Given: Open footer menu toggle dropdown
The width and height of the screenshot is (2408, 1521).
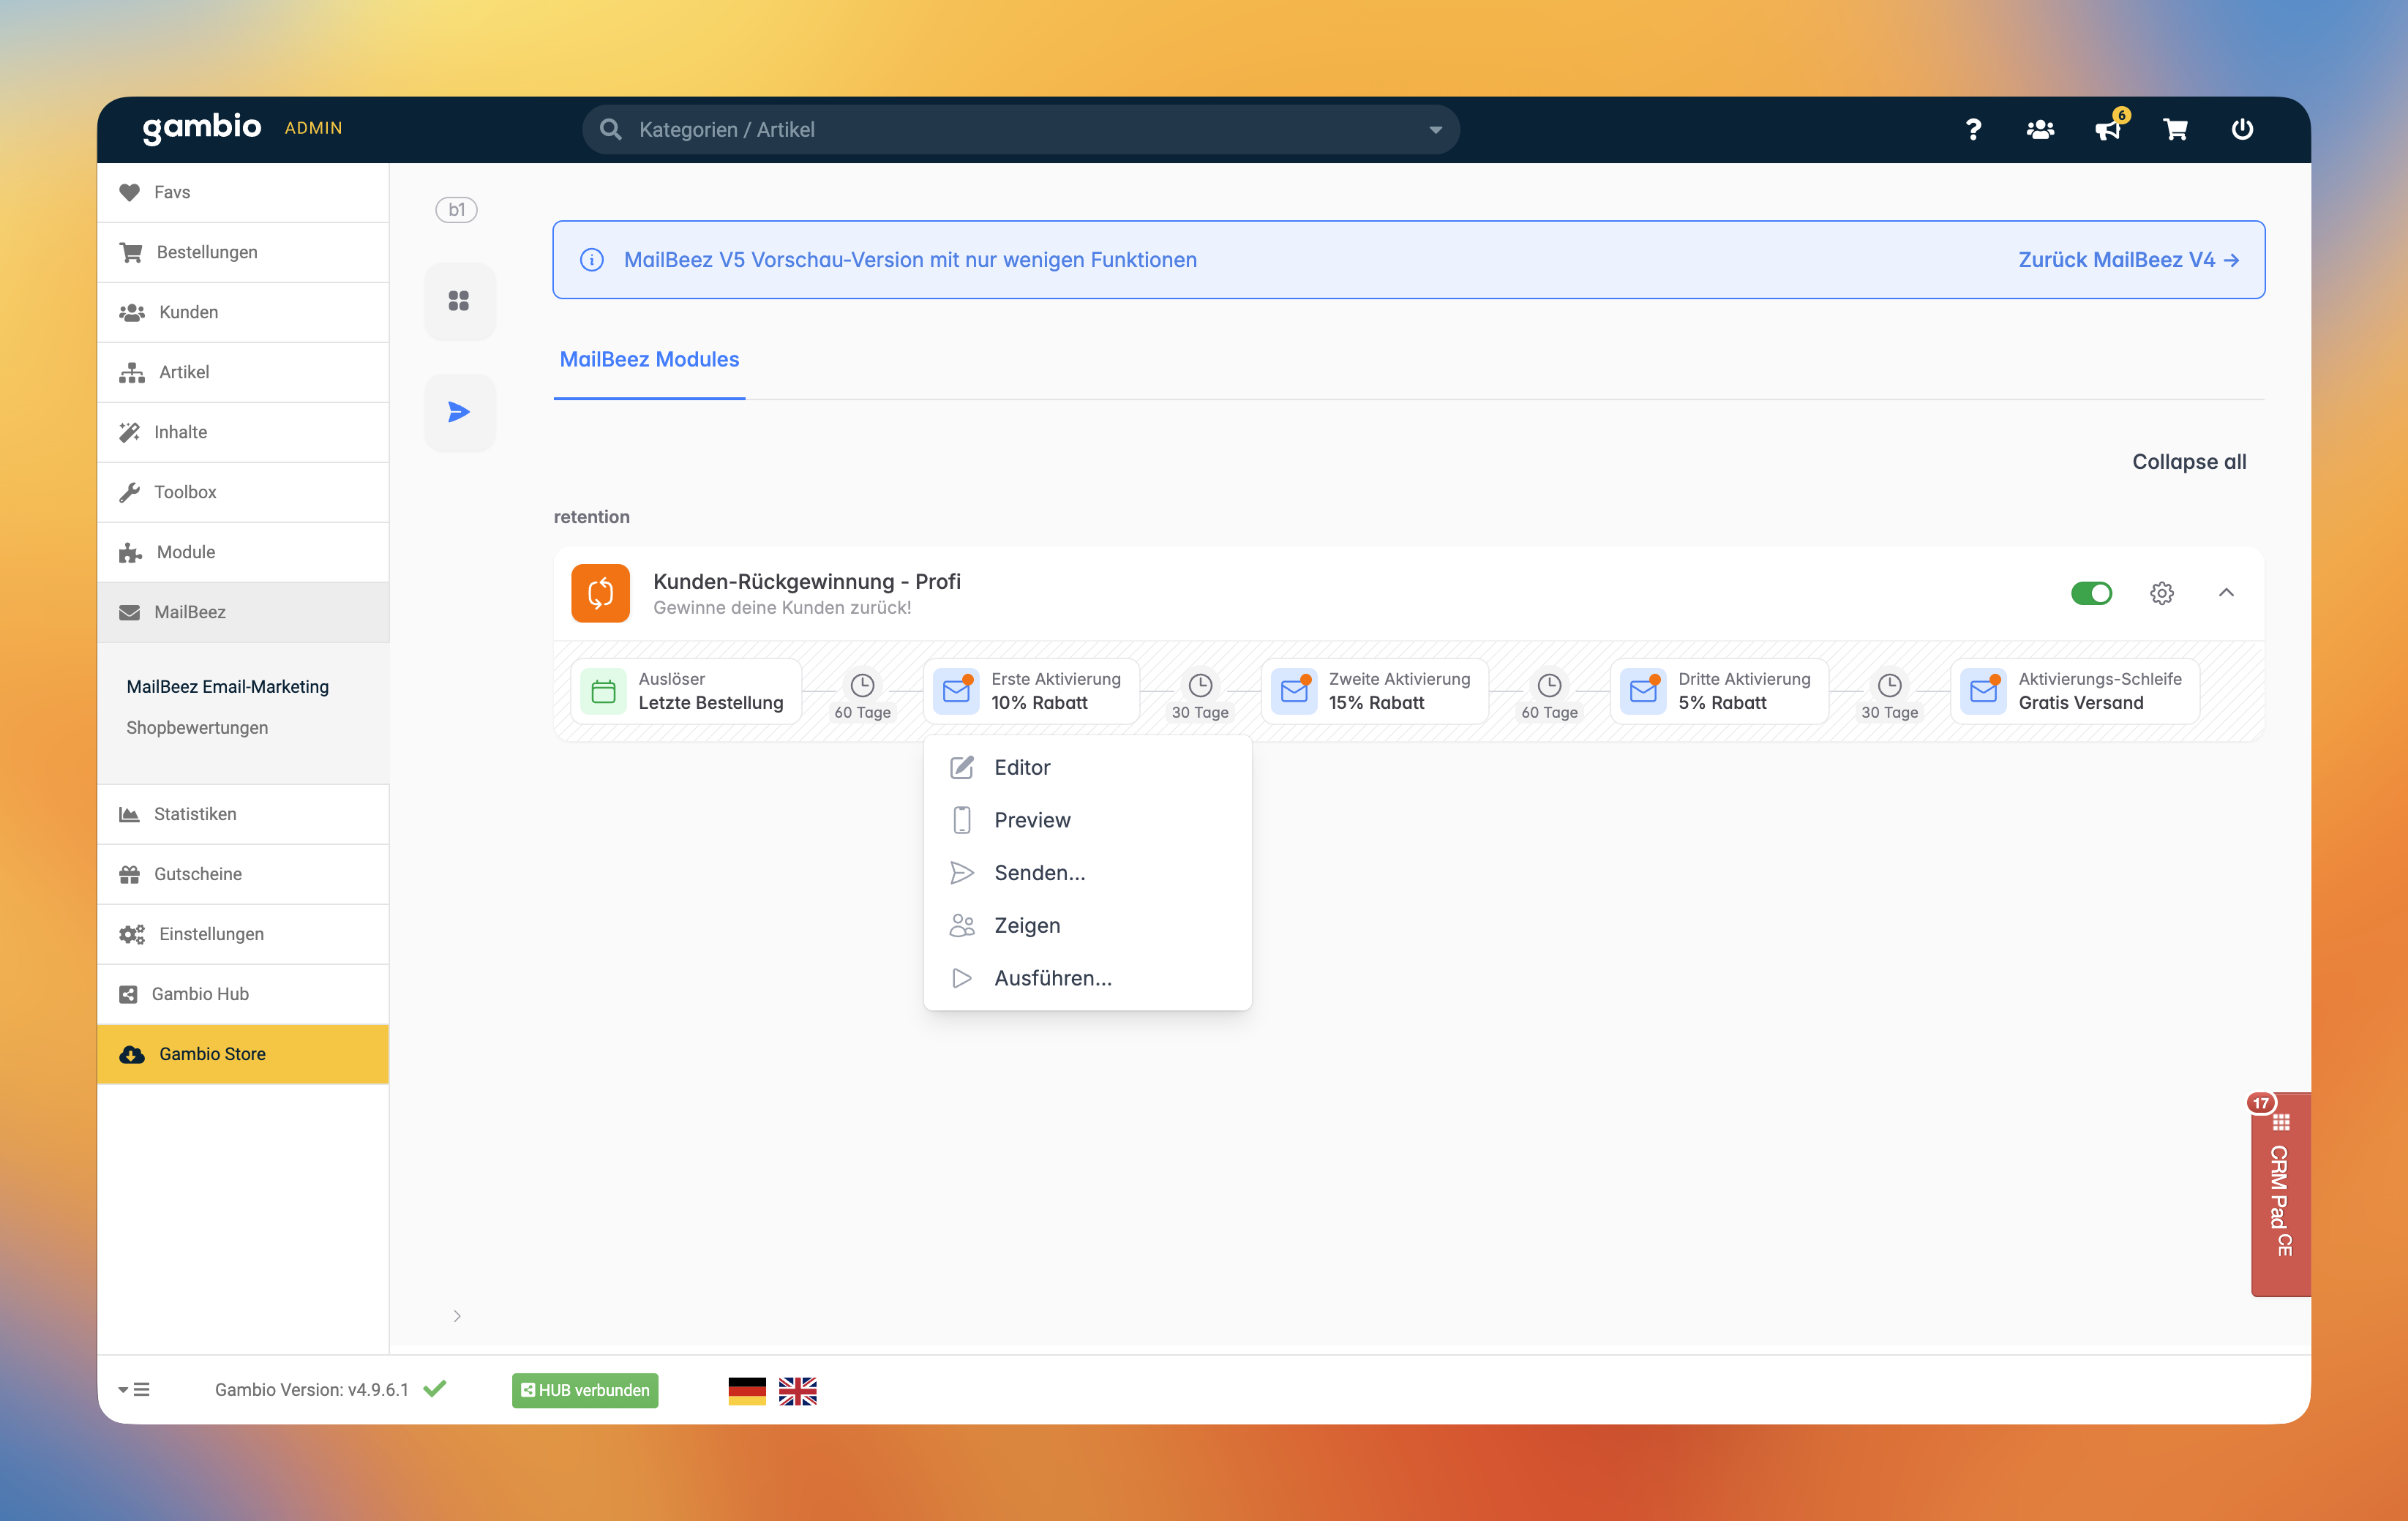Looking at the screenshot, I should [x=134, y=1390].
